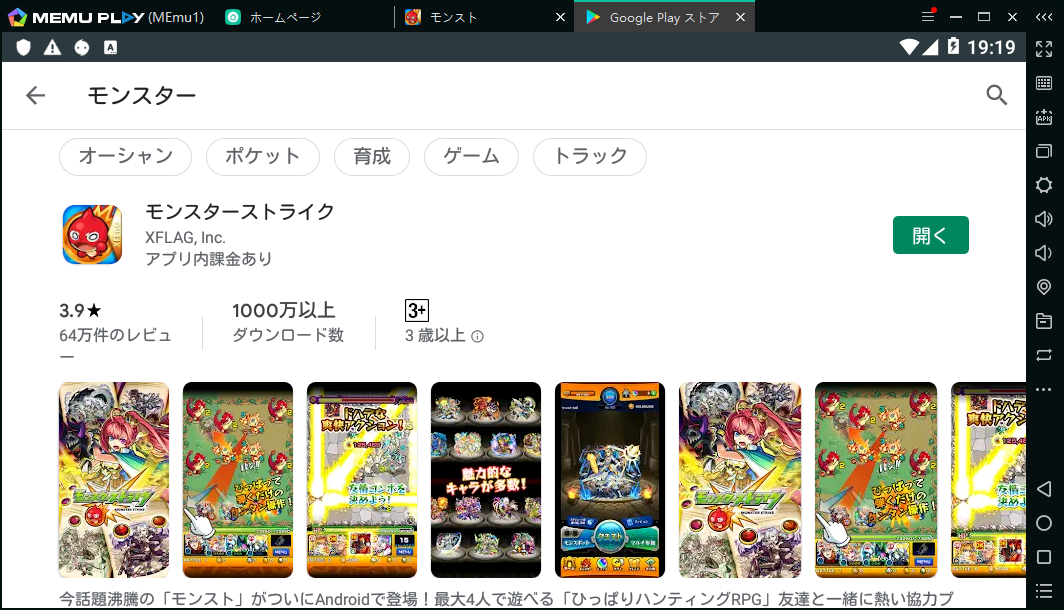Image resolution: width=1064 pixels, height=610 pixels.
Task: Click the APK install icon
Action: (x=1044, y=117)
